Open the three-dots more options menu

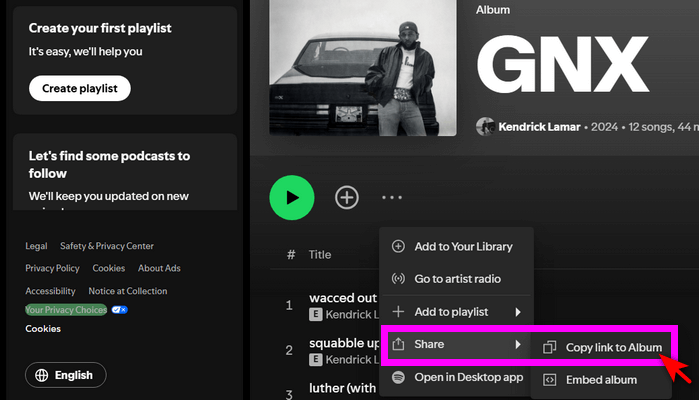[x=392, y=198]
